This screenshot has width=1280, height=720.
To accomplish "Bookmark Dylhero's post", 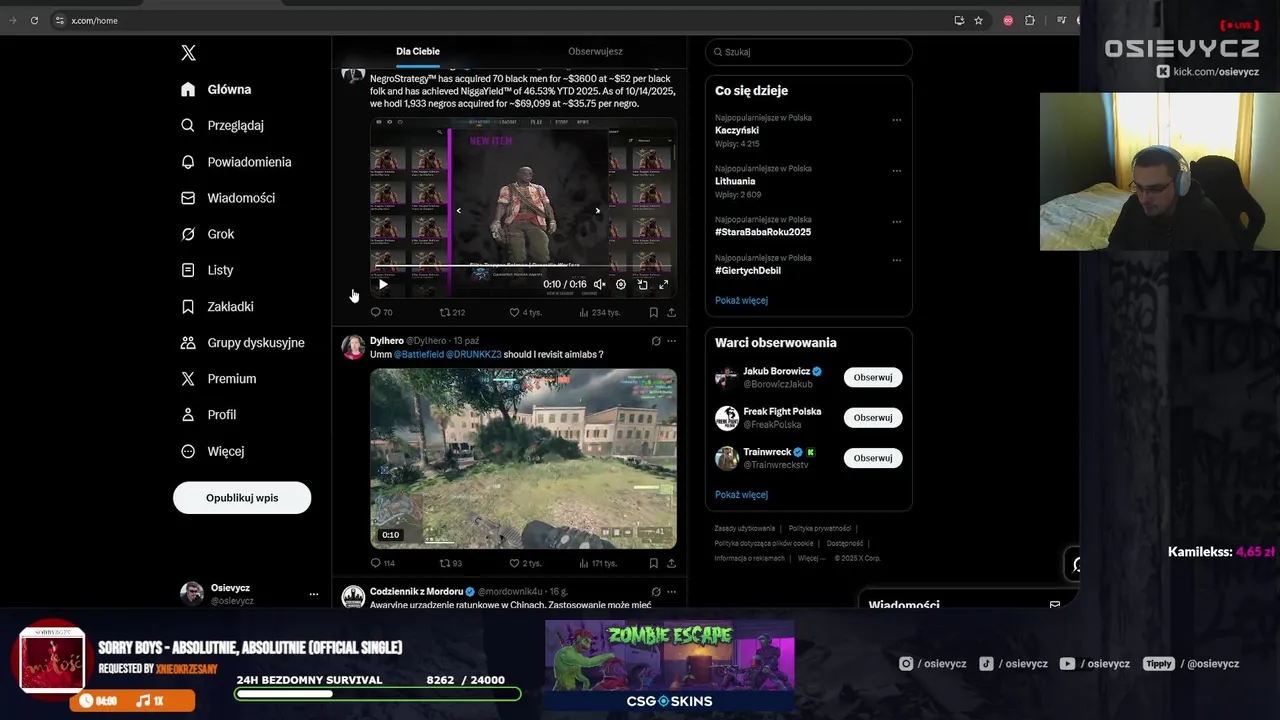I will [653, 563].
